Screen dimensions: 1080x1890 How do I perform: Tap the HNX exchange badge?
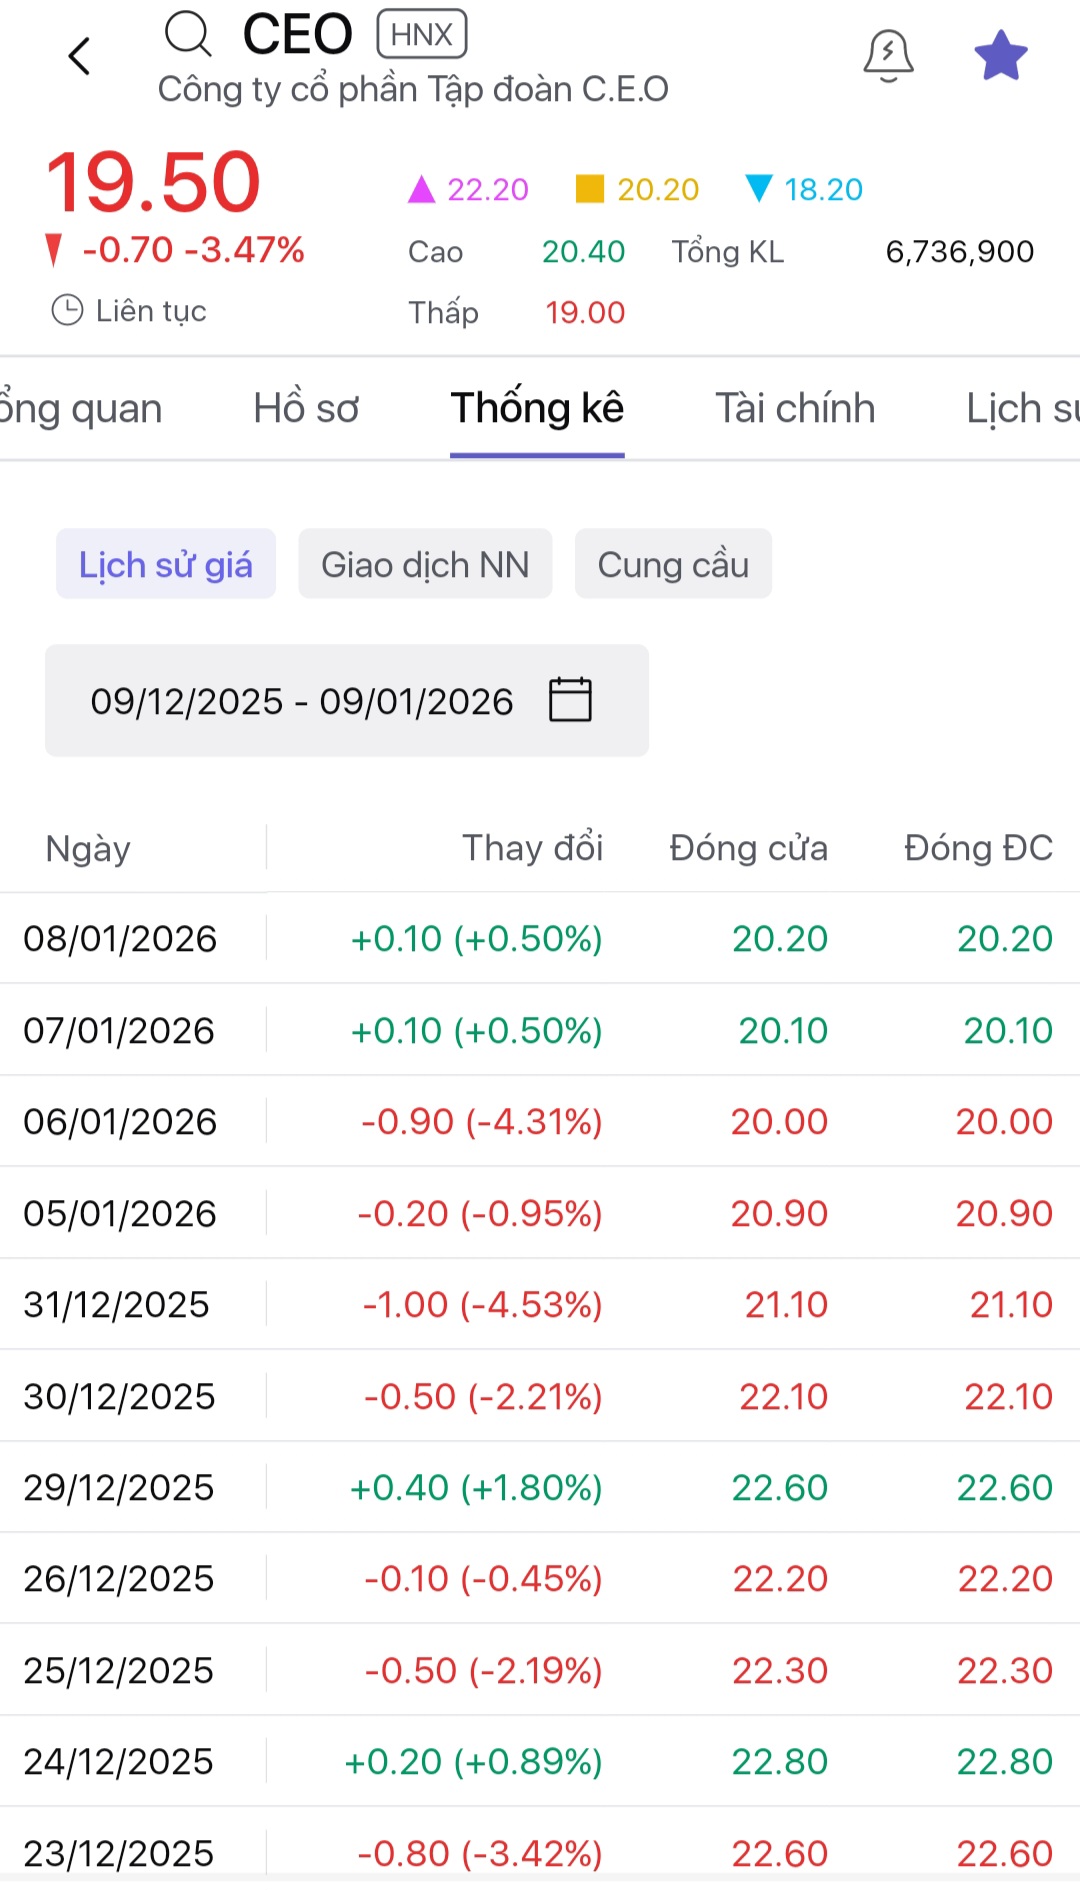[421, 35]
